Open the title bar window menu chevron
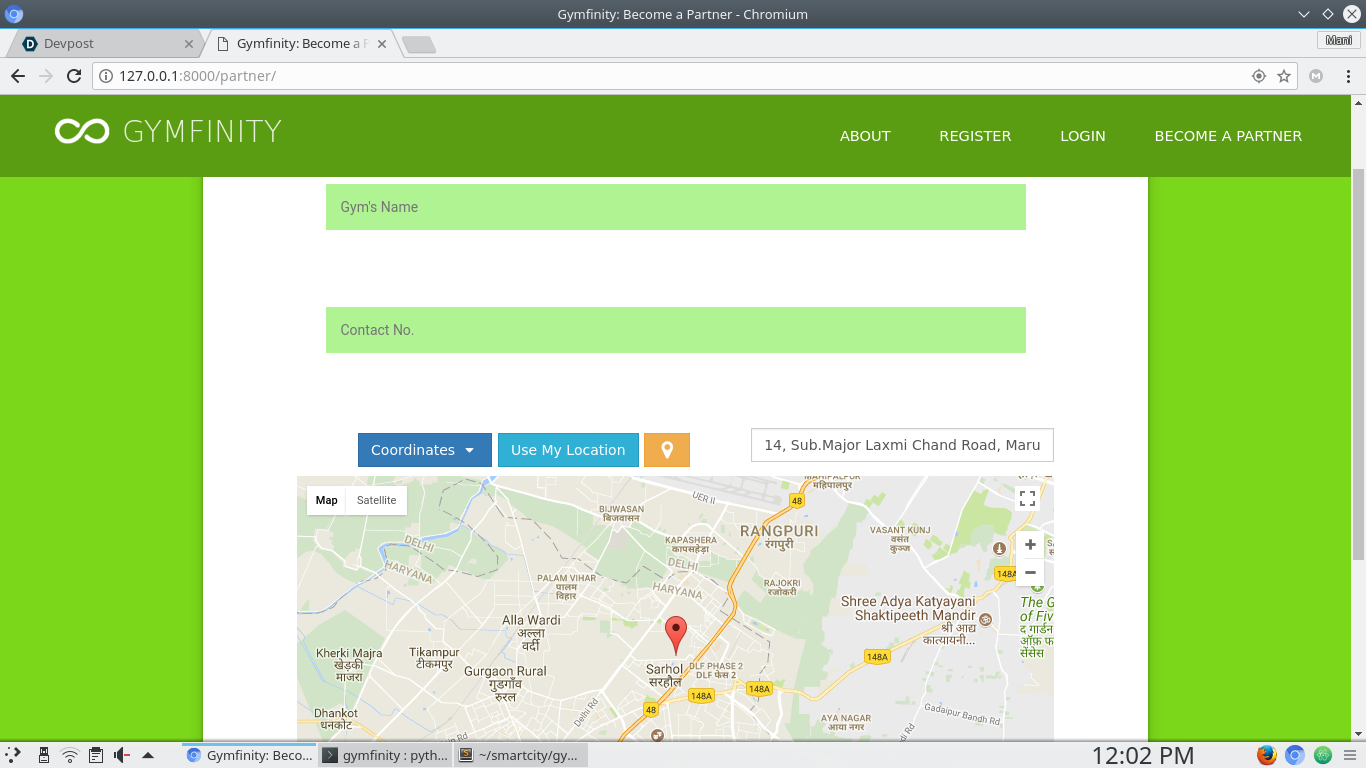This screenshot has width=1366, height=768. point(1304,14)
